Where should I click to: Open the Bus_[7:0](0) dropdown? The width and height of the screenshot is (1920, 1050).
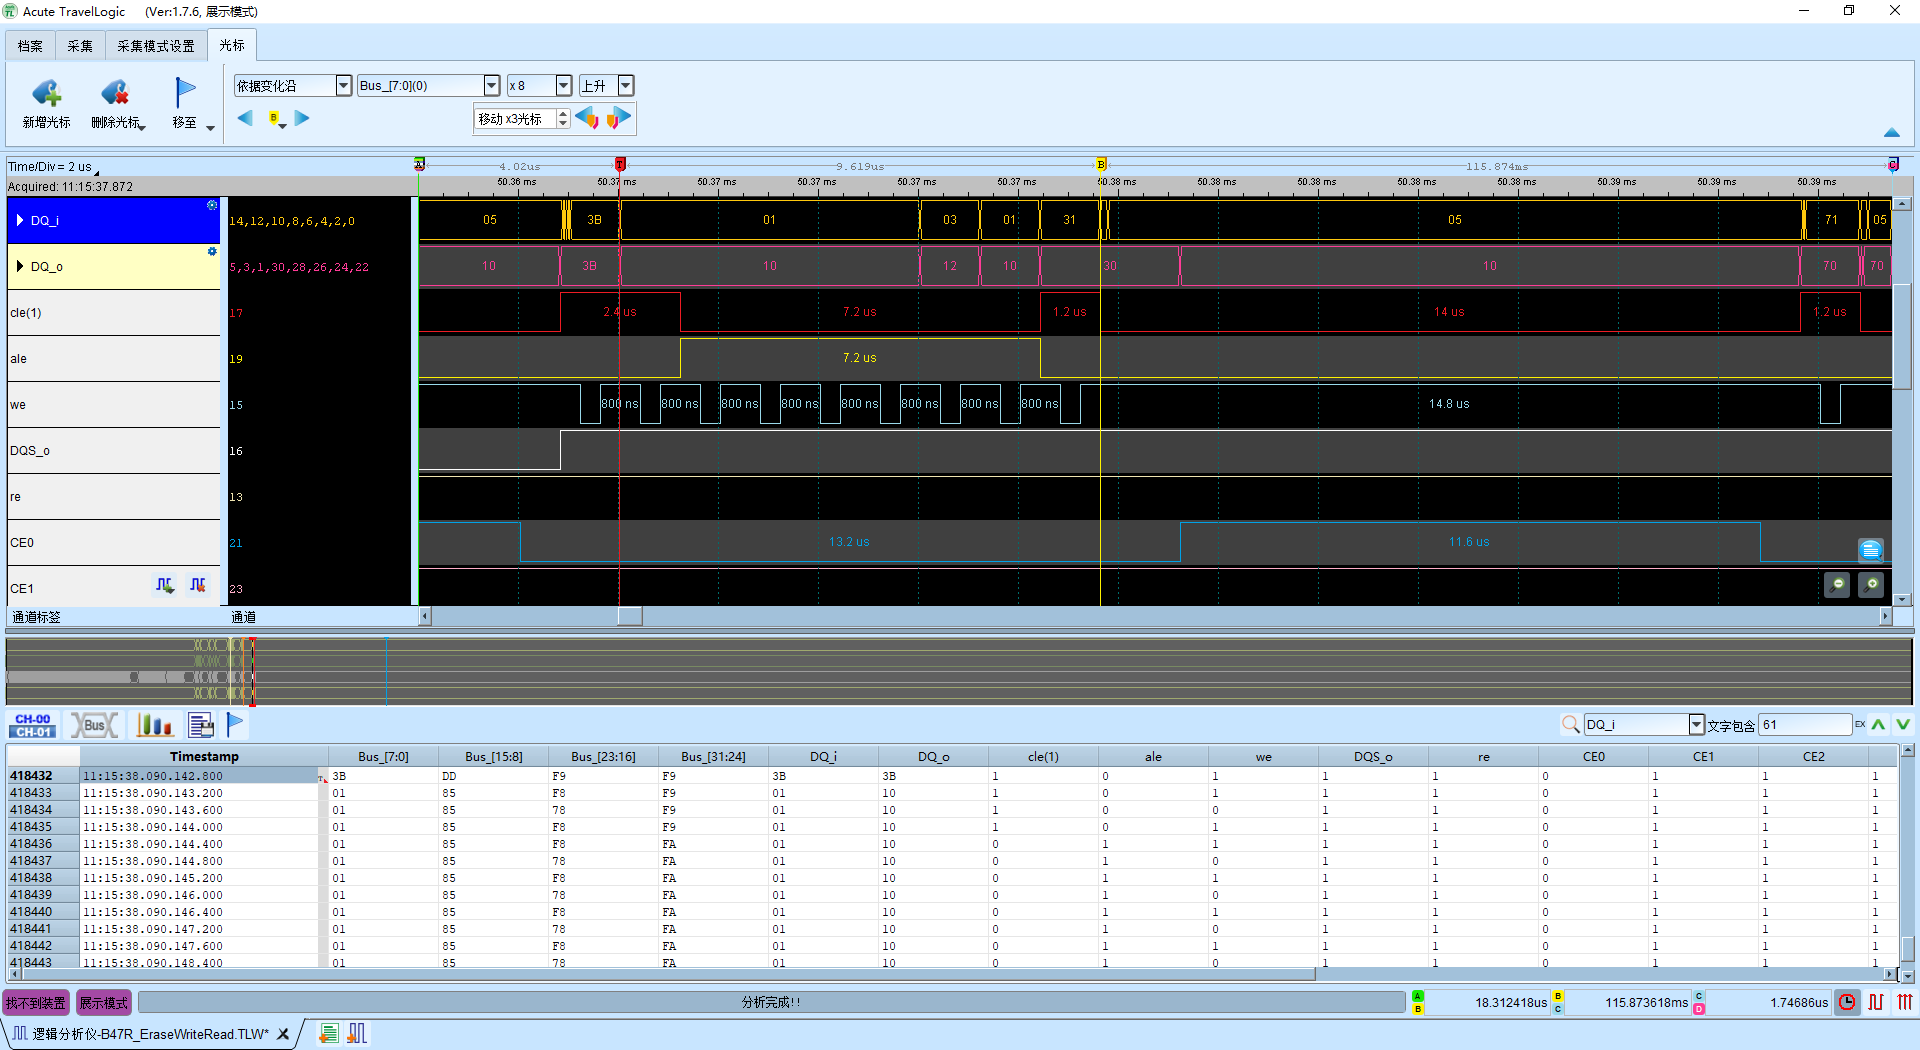click(x=491, y=86)
